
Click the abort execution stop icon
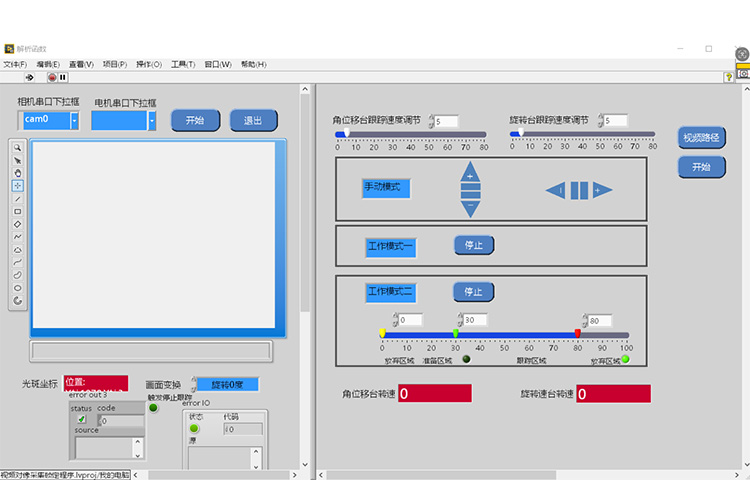coord(52,77)
